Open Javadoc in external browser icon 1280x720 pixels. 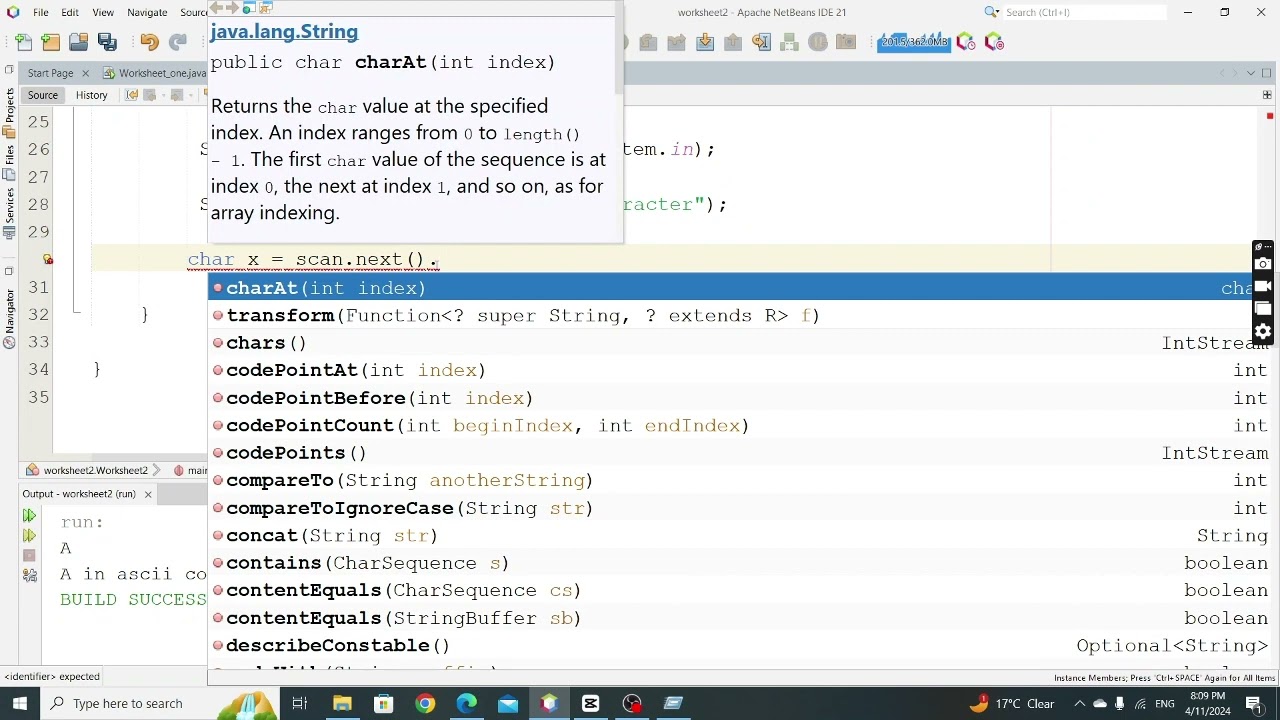248,8
